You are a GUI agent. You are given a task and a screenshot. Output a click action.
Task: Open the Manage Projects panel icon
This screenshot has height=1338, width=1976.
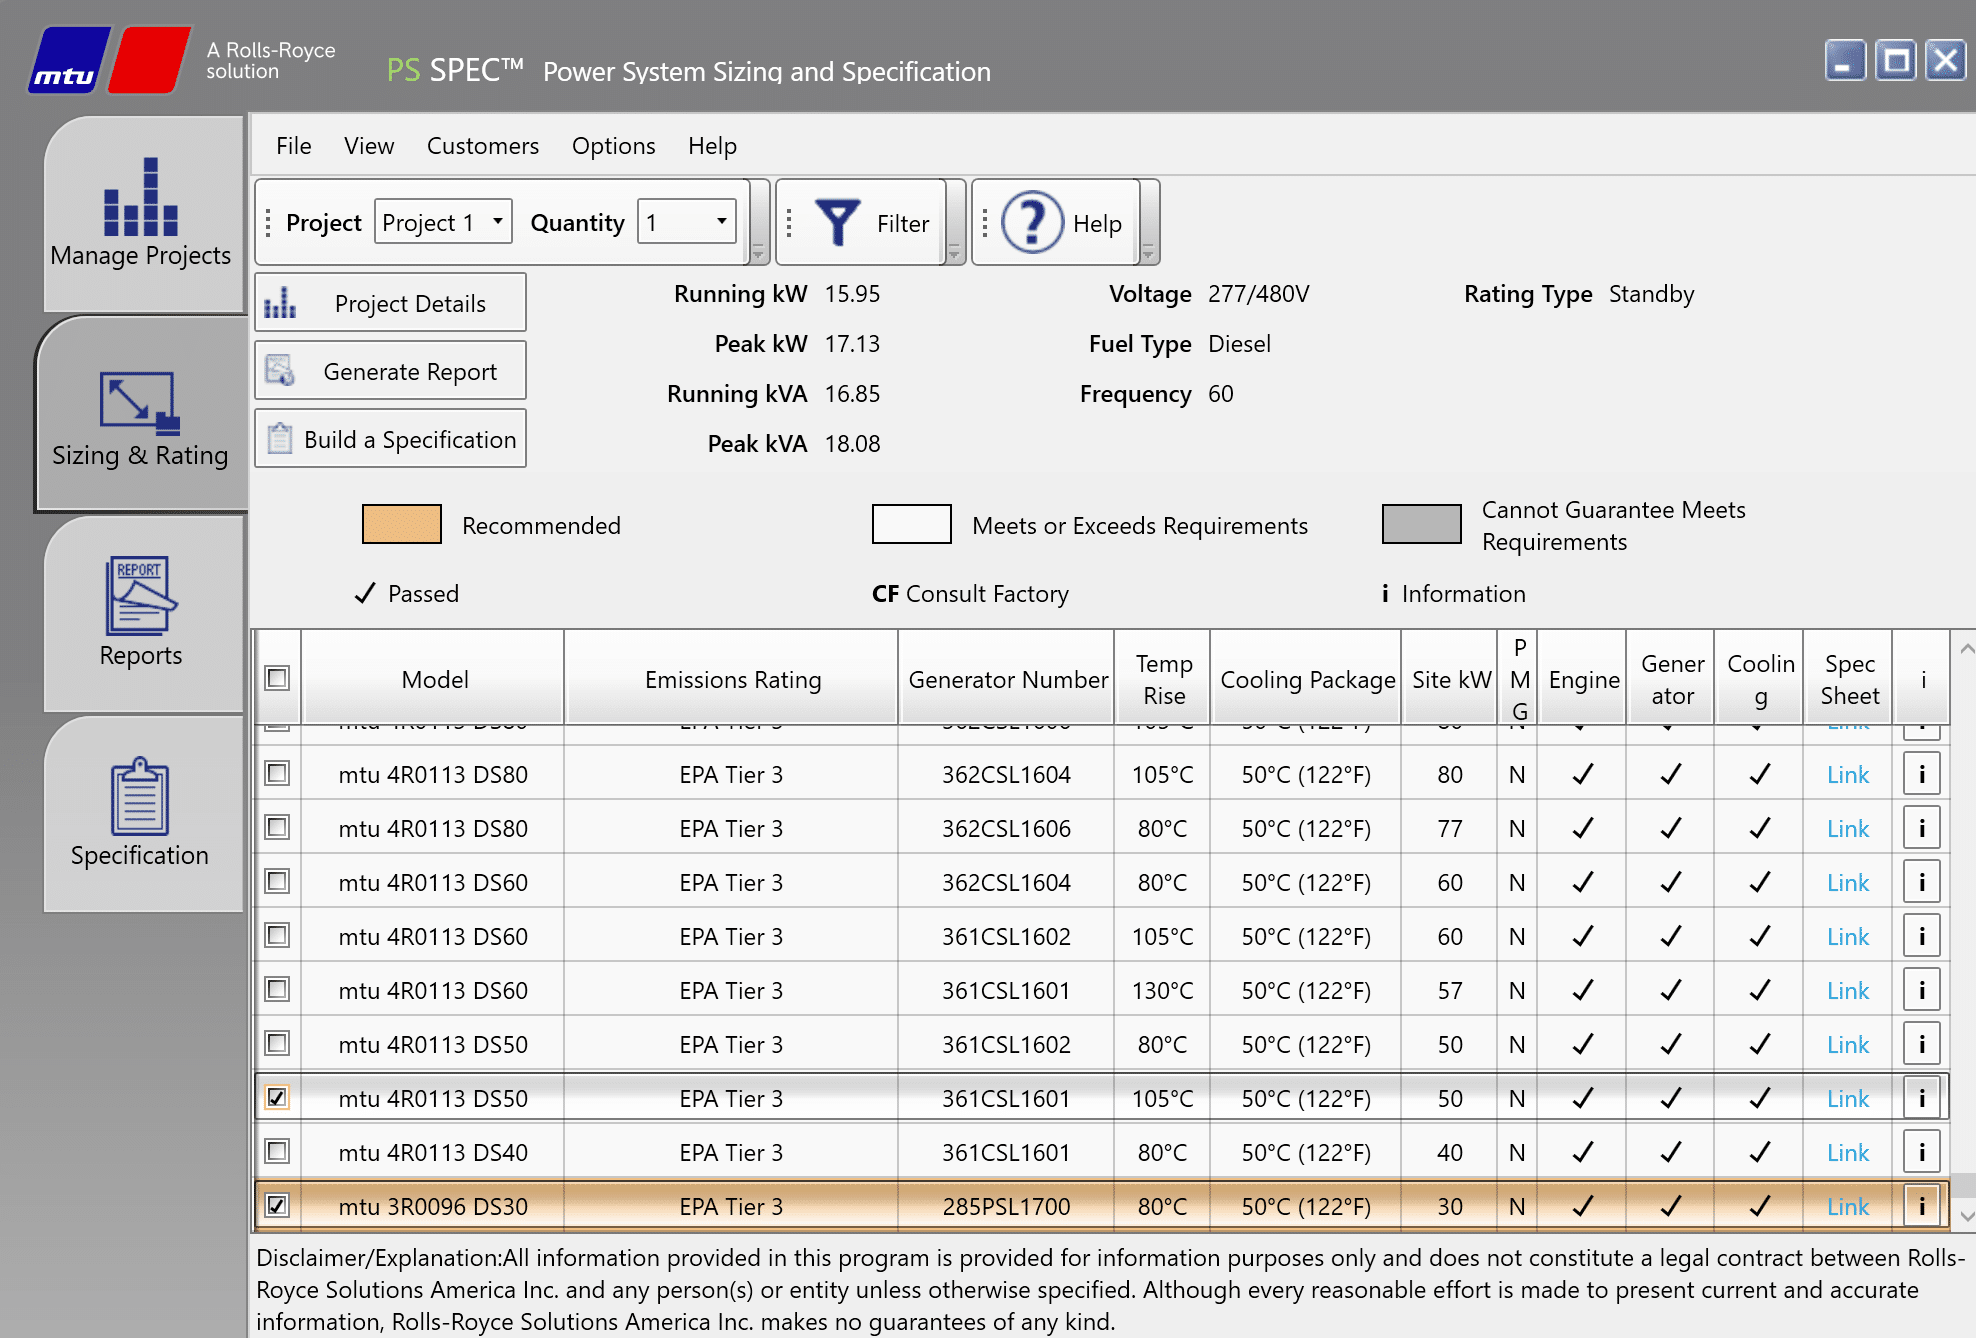pyautogui.click(x=141, y=196)
